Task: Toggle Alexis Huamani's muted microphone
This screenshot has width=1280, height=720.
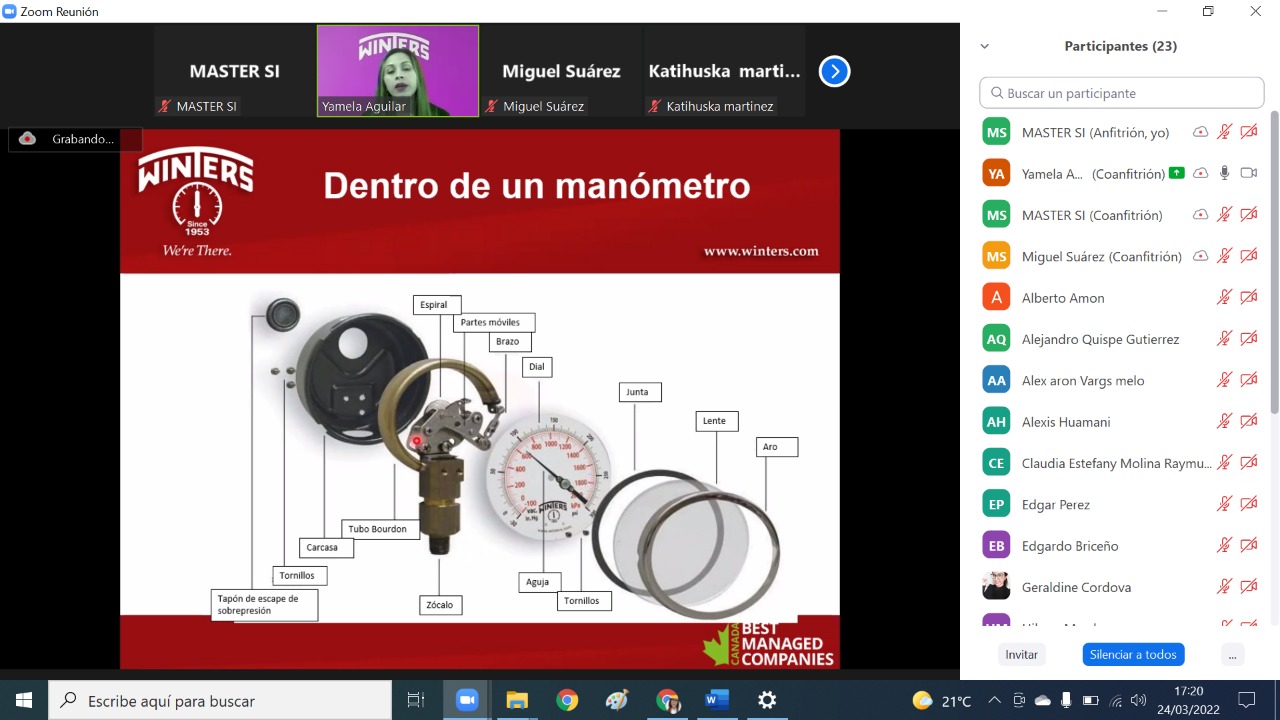Action: tap(1224, 421)
